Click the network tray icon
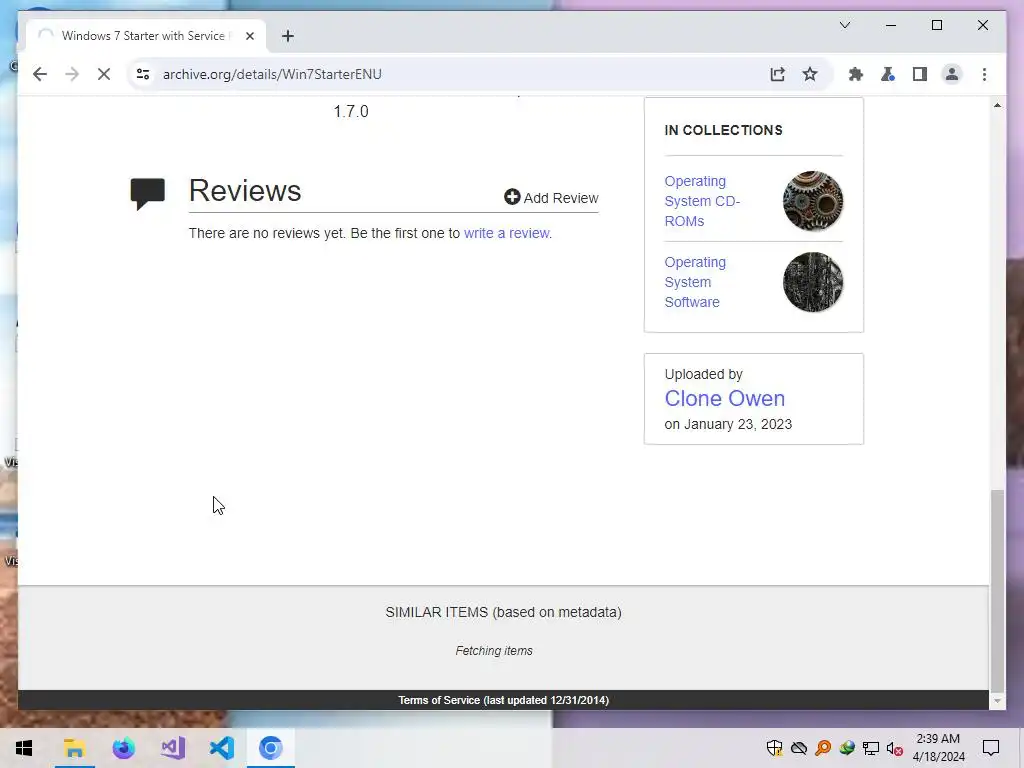Image resolution: width=1024 pixels, height=768 pixels. tap(871, 748)
